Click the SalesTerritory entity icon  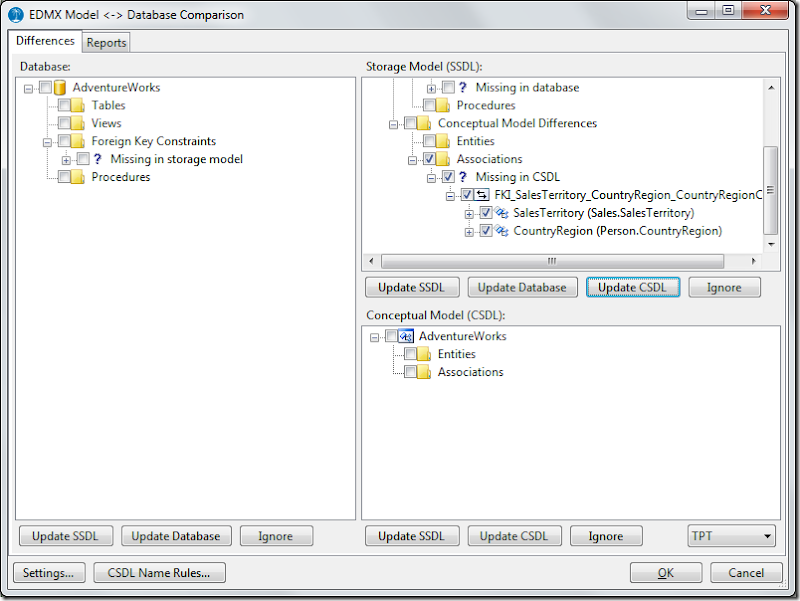[502, 213]
